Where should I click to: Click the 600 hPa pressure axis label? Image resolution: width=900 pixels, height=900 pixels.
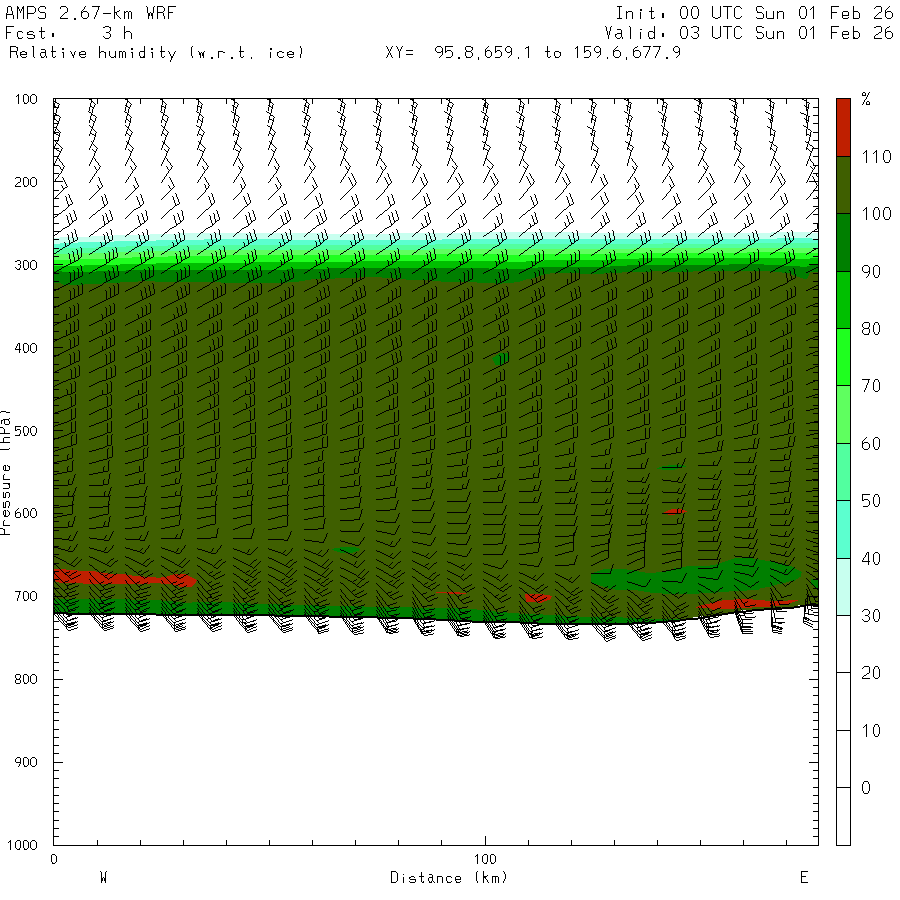26,514
